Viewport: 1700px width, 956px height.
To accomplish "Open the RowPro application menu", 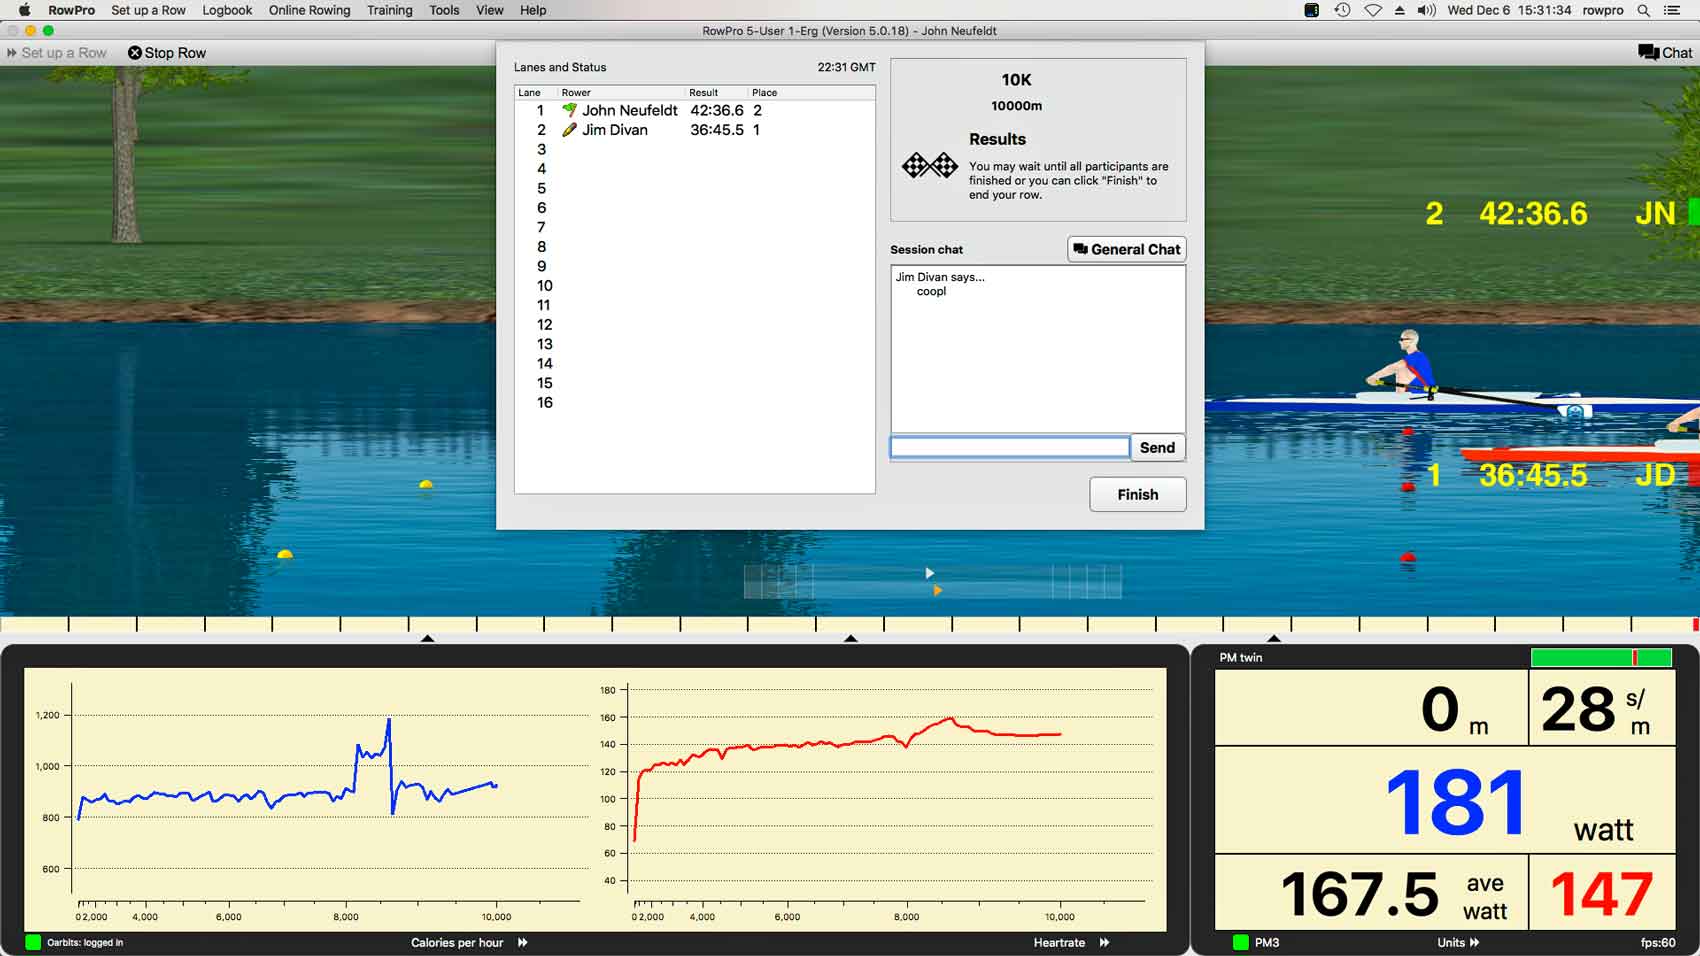I will [x=71, y=10].
